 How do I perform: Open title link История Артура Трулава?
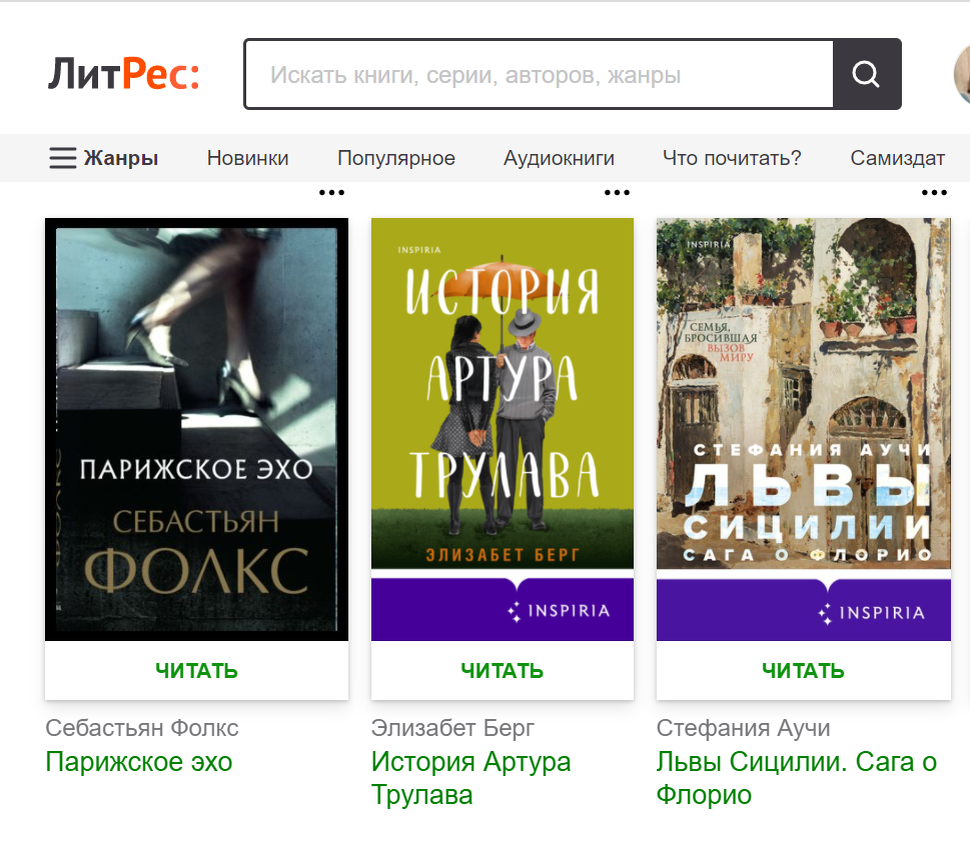(471, 778)
